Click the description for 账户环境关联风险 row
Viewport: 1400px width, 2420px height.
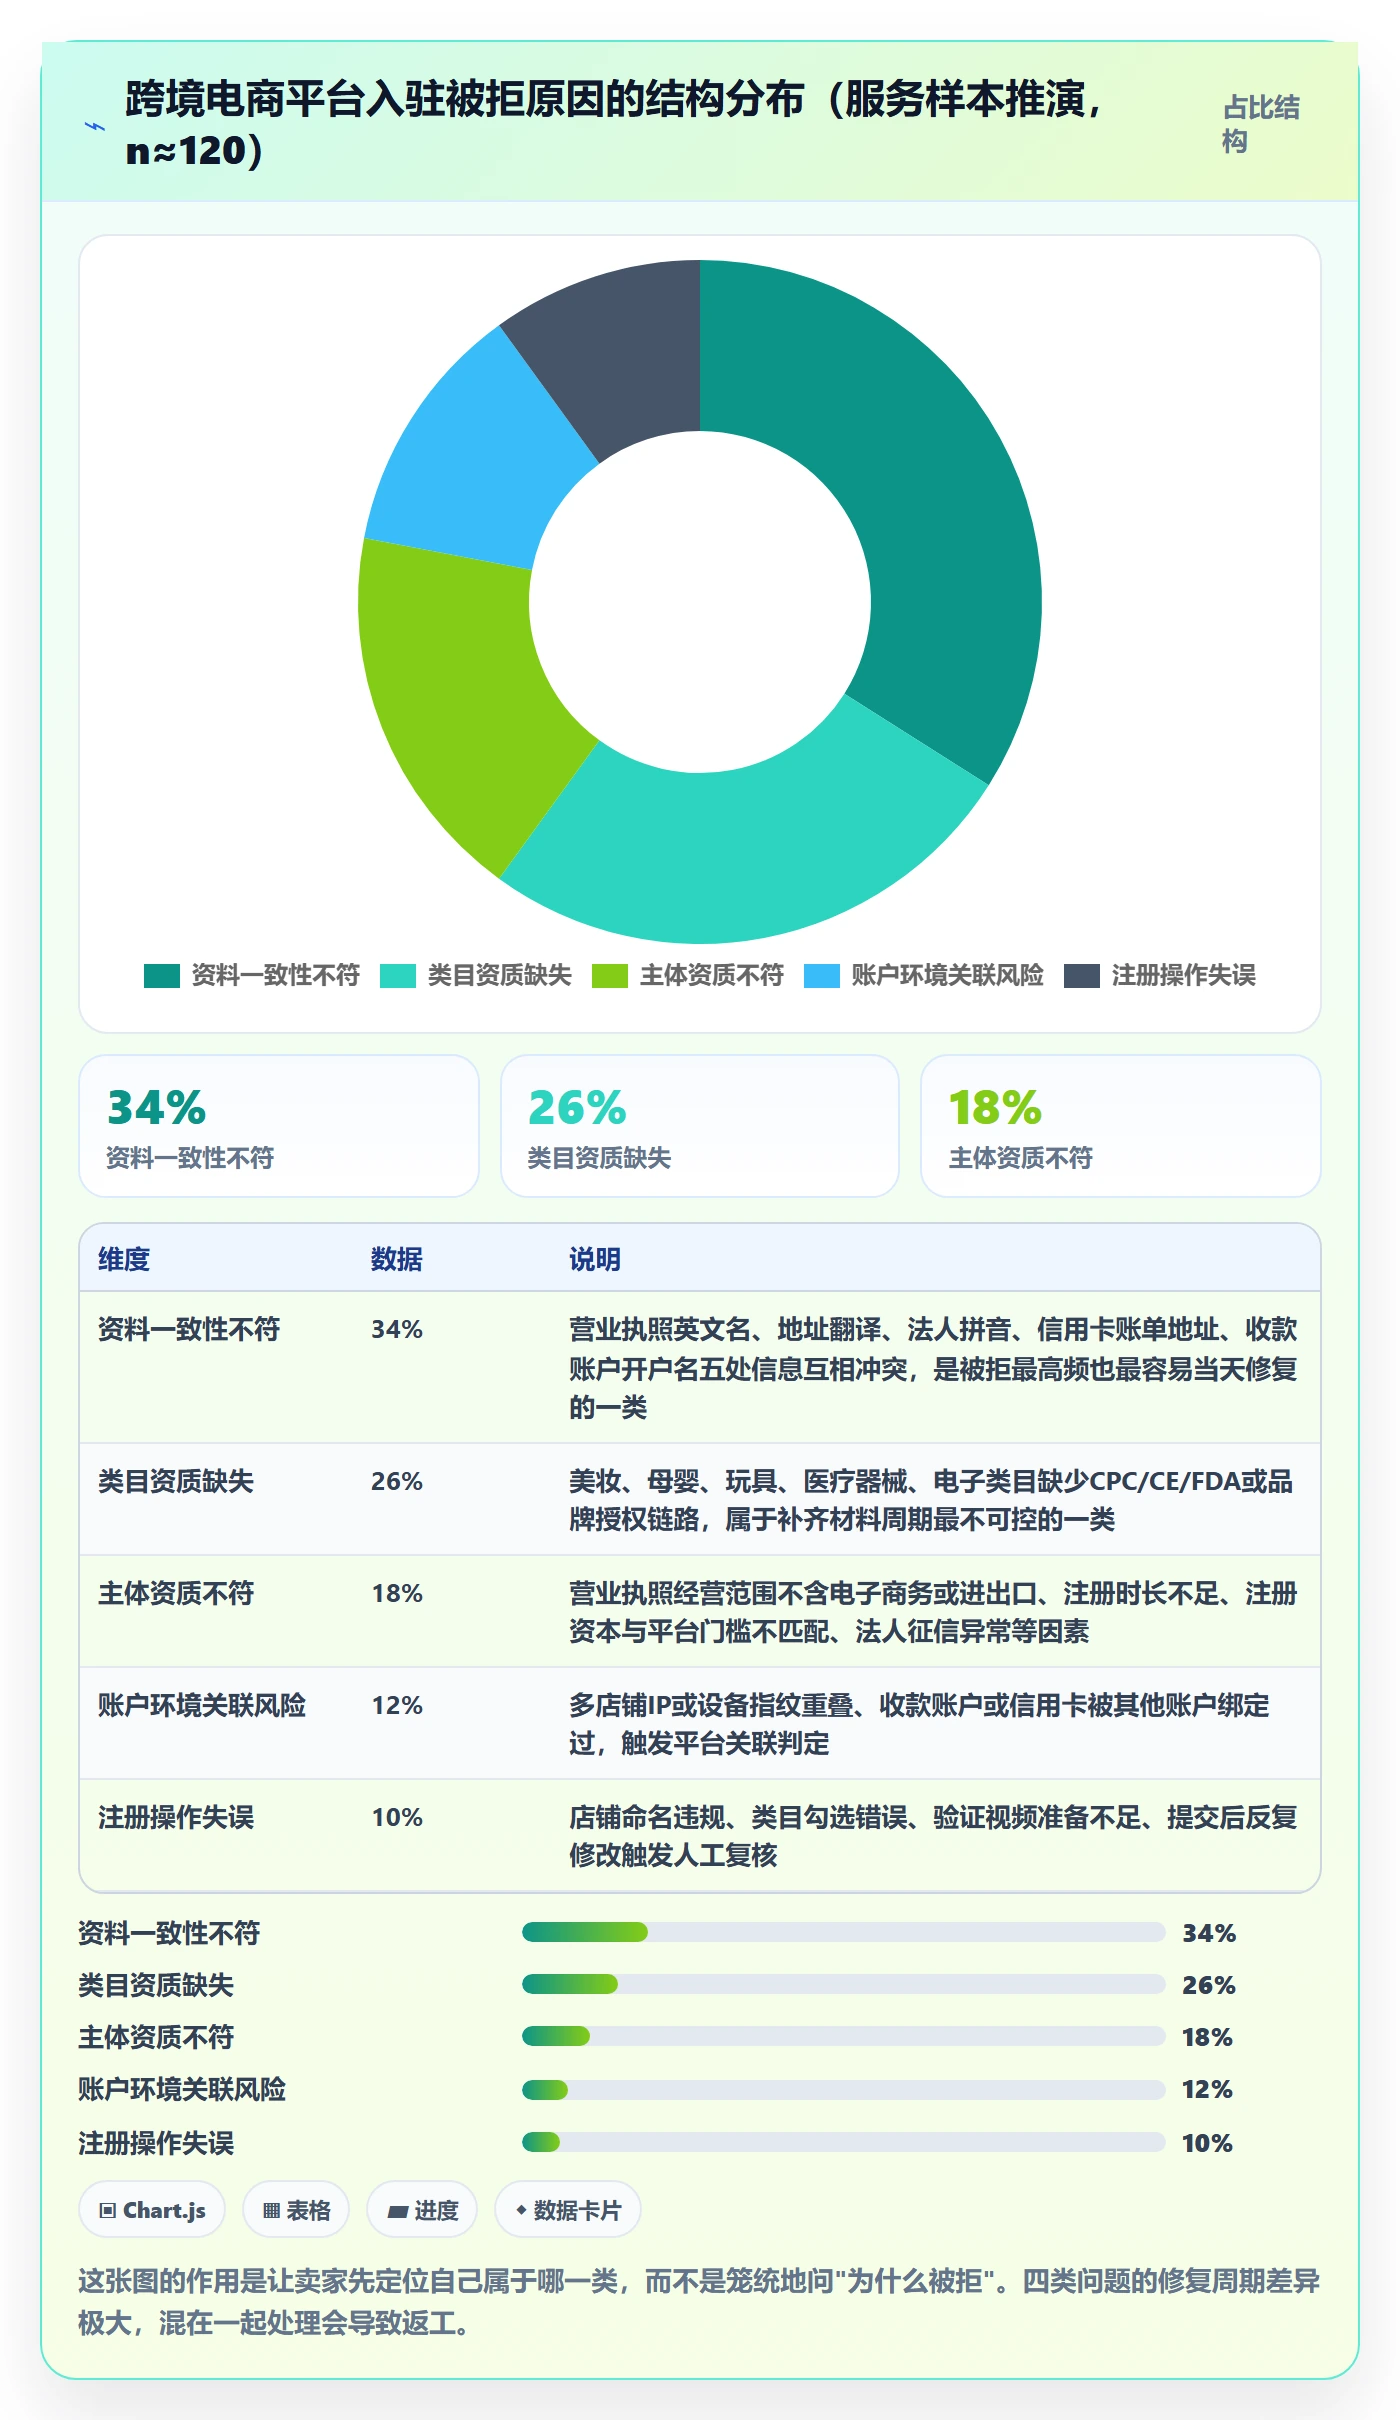click(920, 1724)
